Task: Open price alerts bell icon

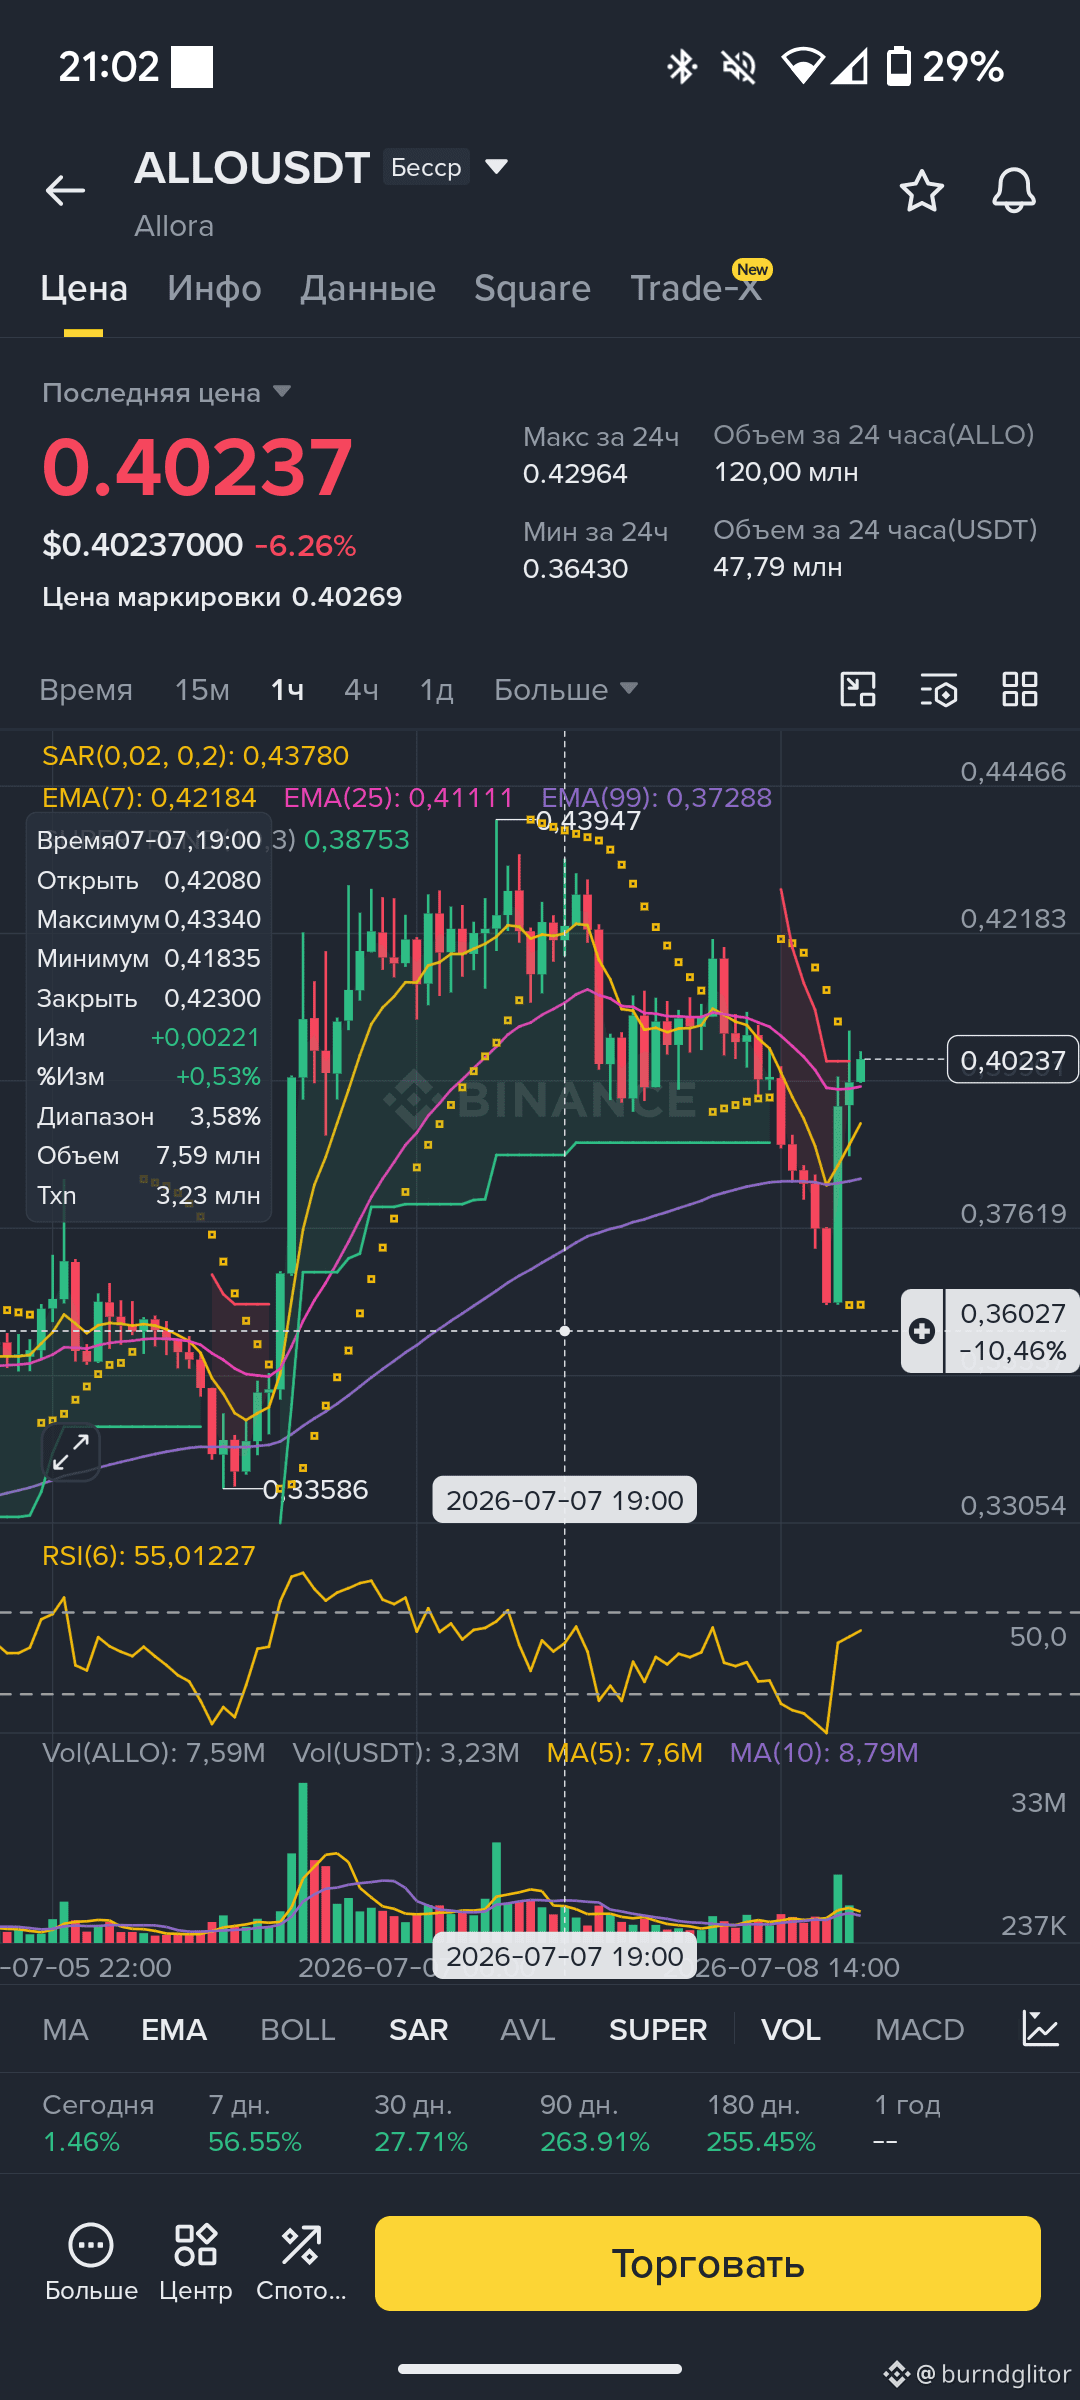Action: 1013,190
